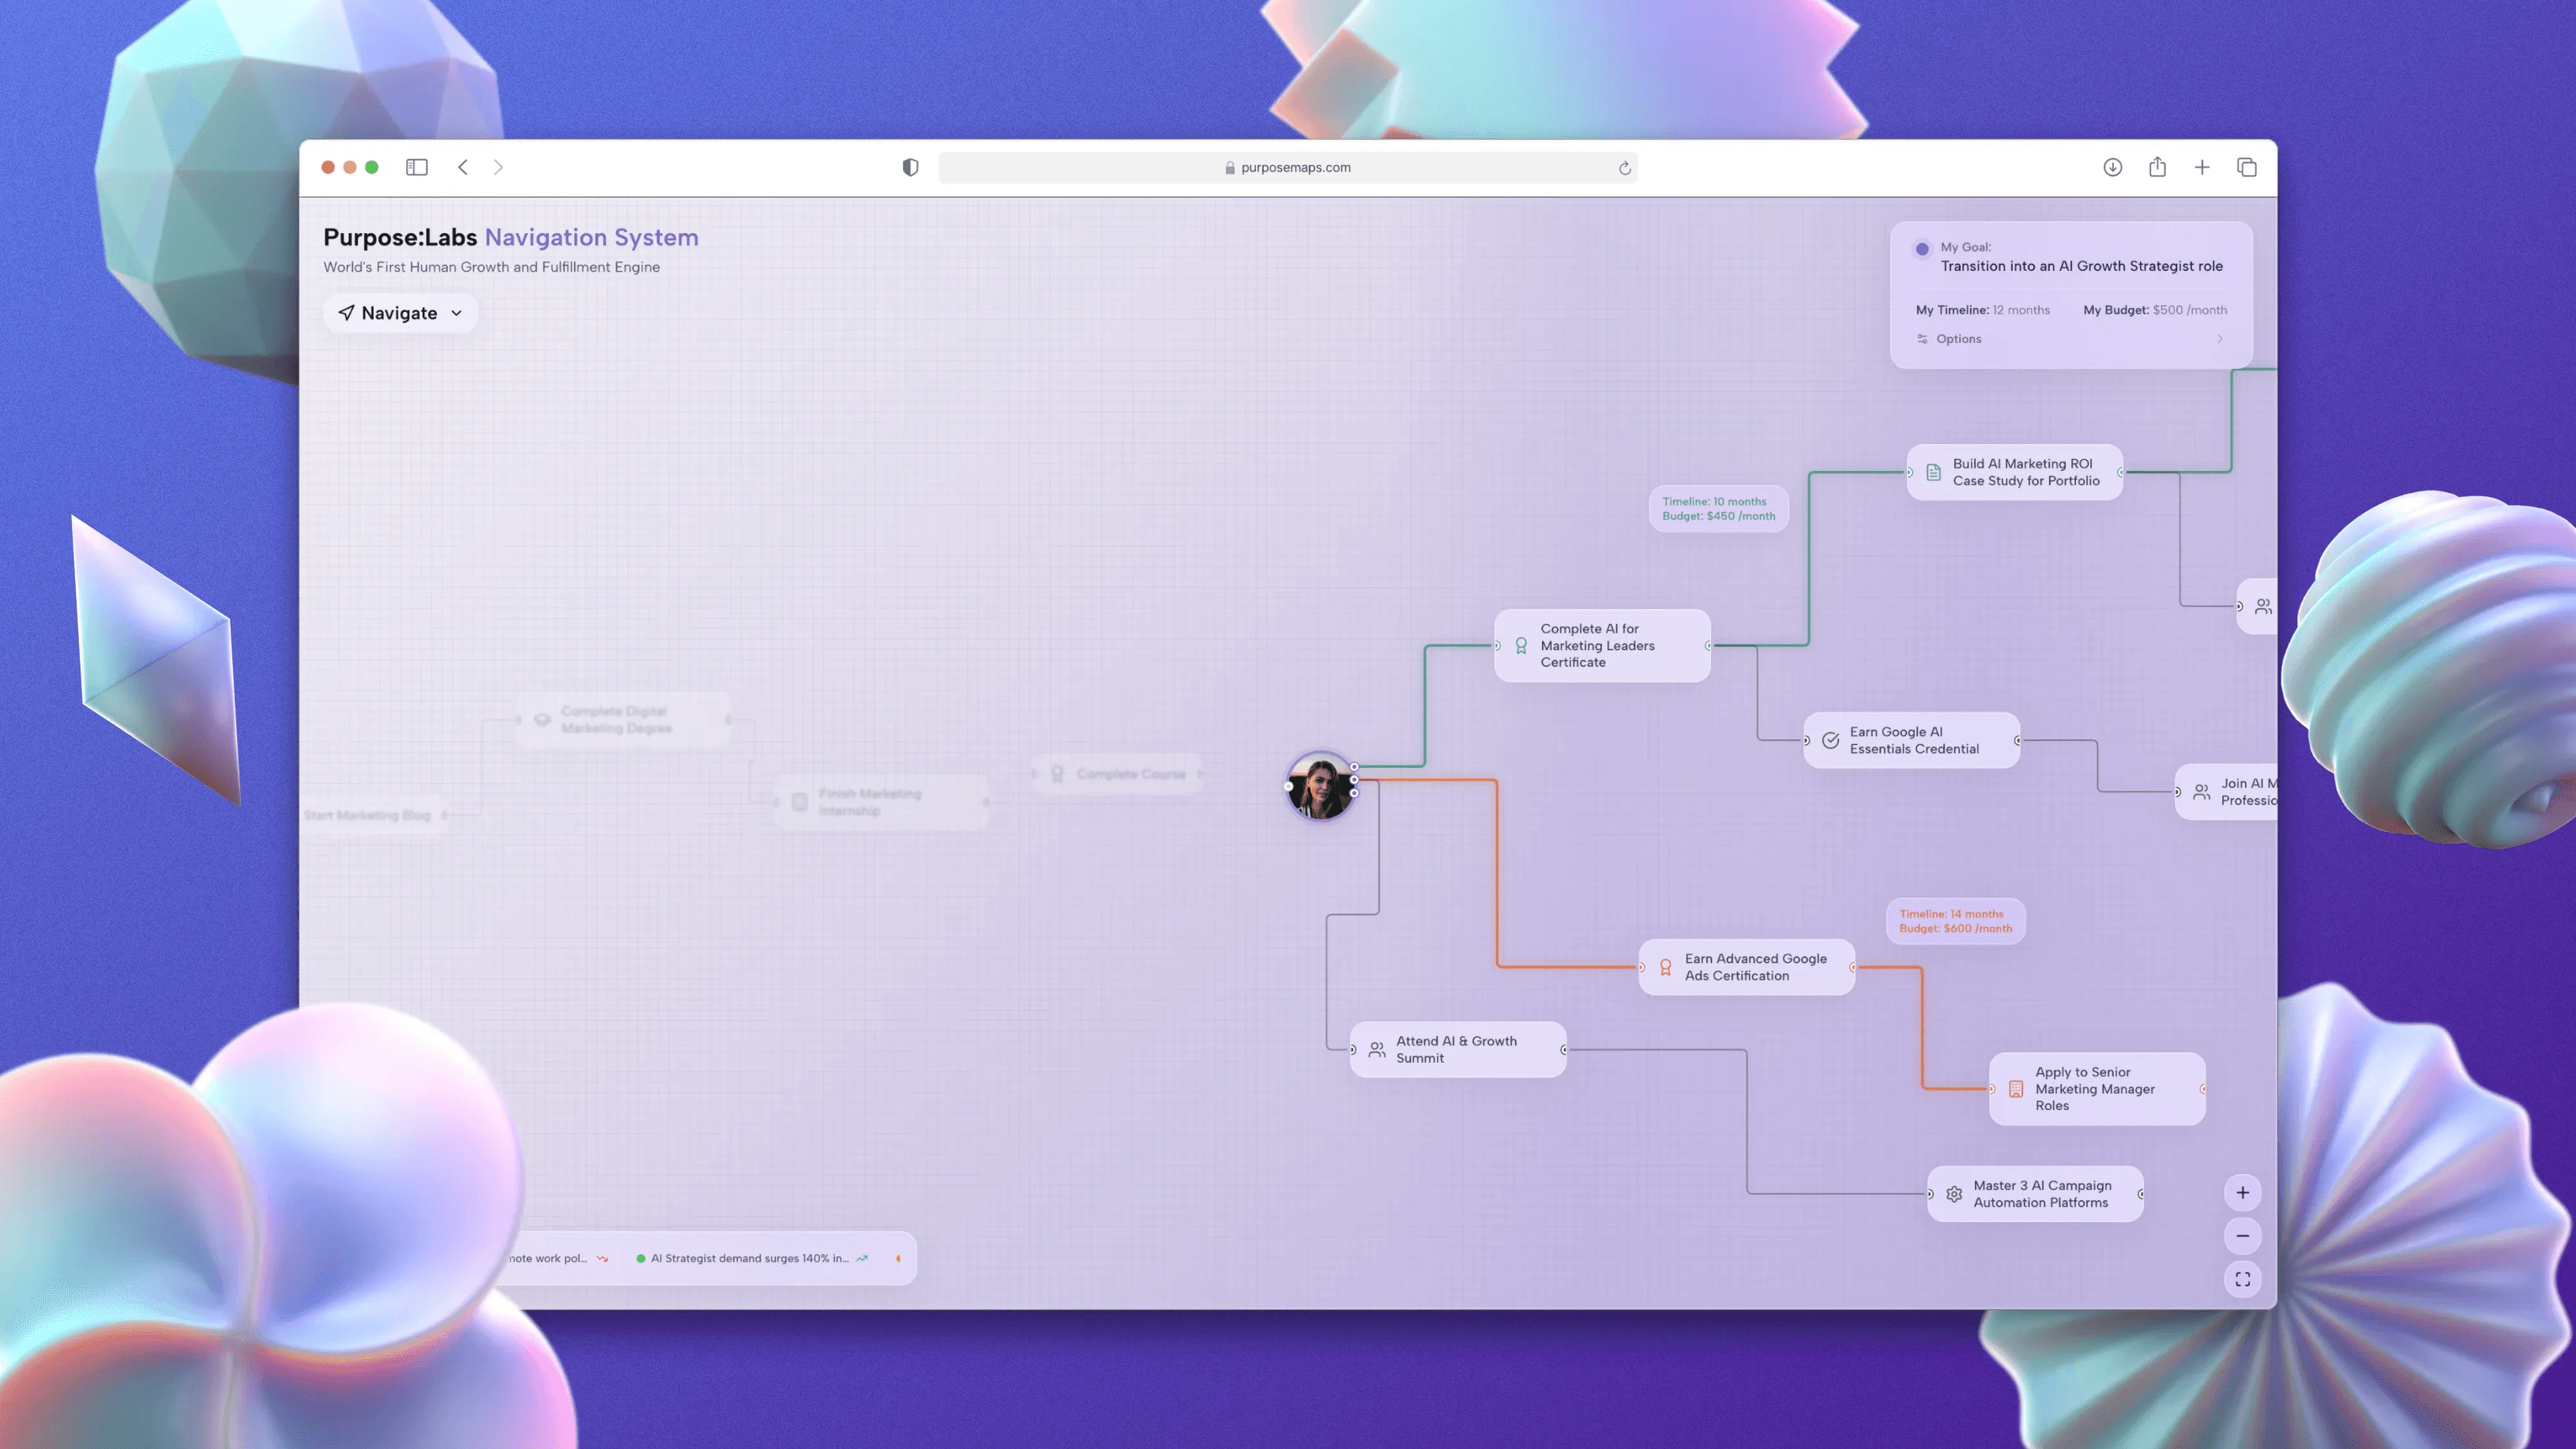Toggle the browser sidebar icon
This screenshot has height=1449, width=2576.
(x=417, y=167)
